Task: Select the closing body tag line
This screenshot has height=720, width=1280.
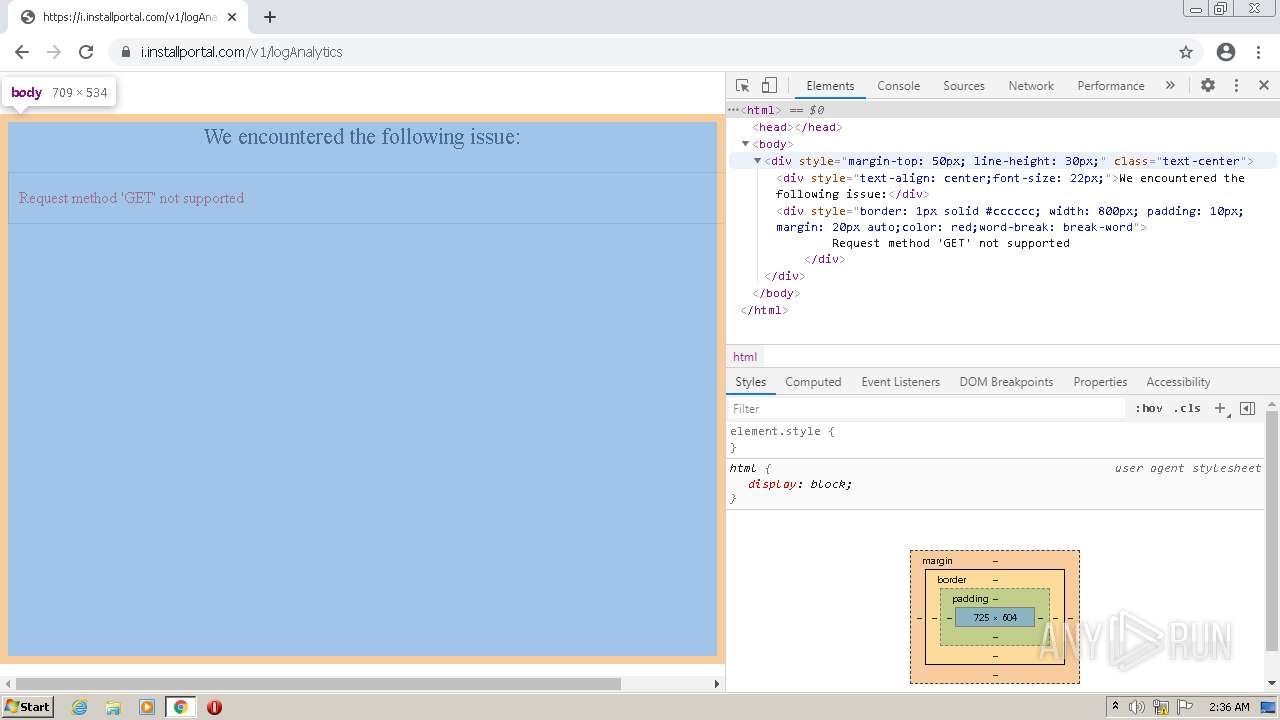Action: coord(775,293)
